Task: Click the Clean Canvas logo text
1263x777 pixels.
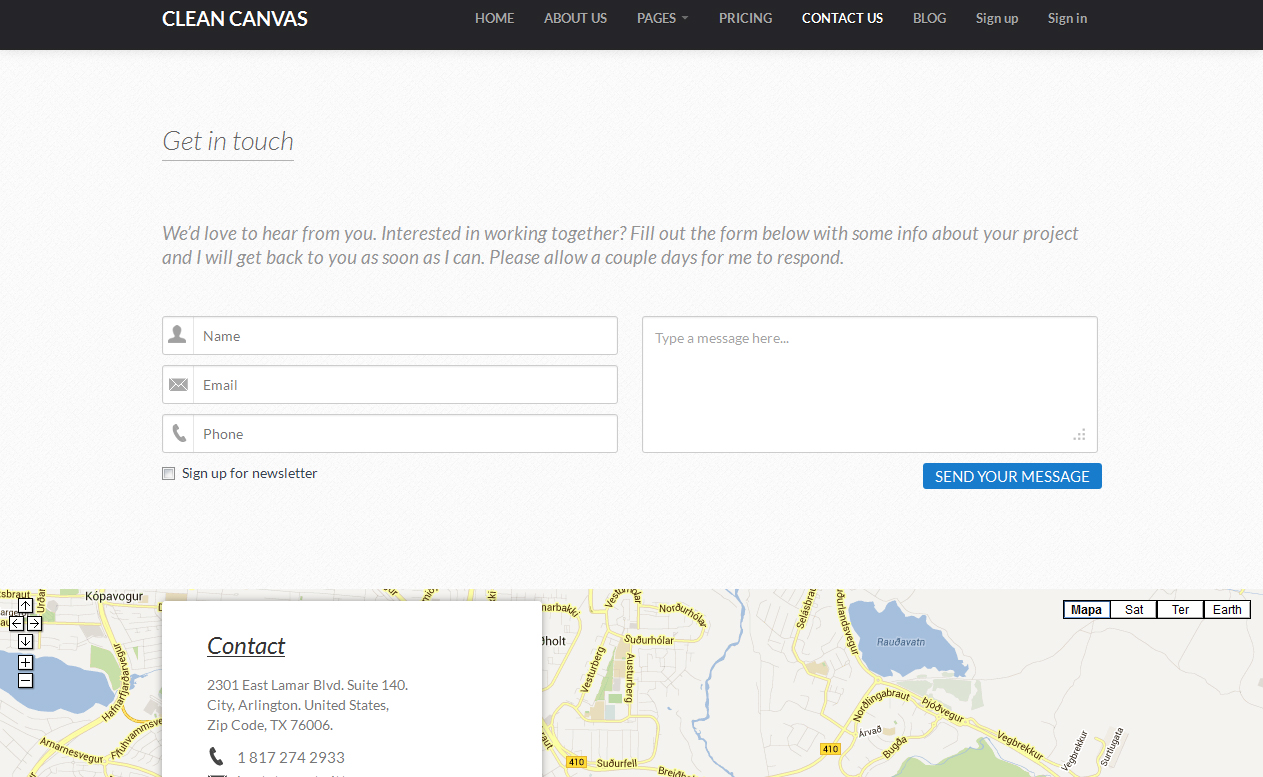Action: (x=235, y=18)
